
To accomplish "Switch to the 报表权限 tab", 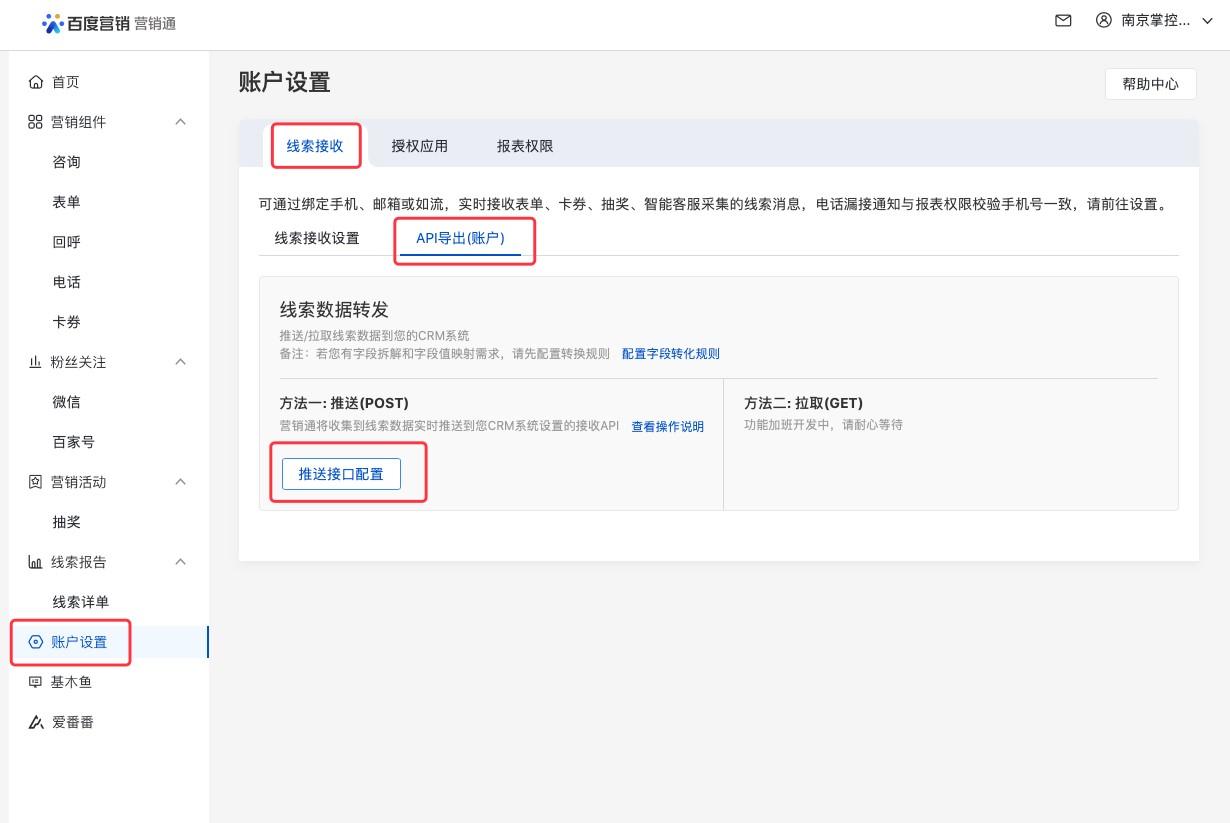I will 525,146.
